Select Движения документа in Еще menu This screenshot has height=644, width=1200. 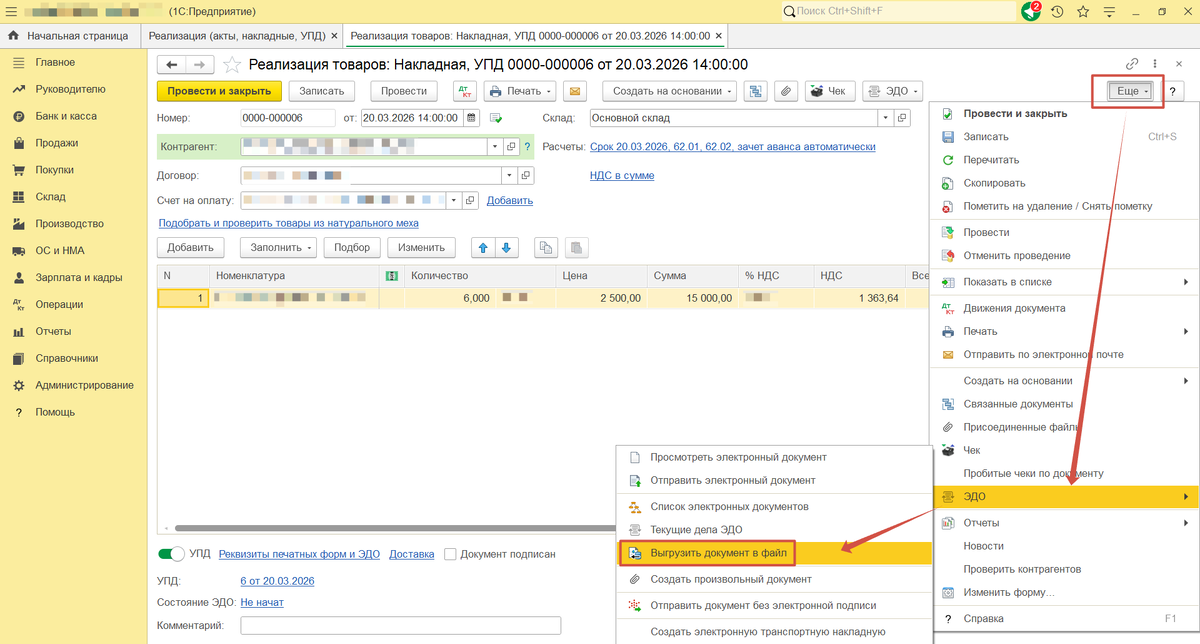coord(1065,308)
